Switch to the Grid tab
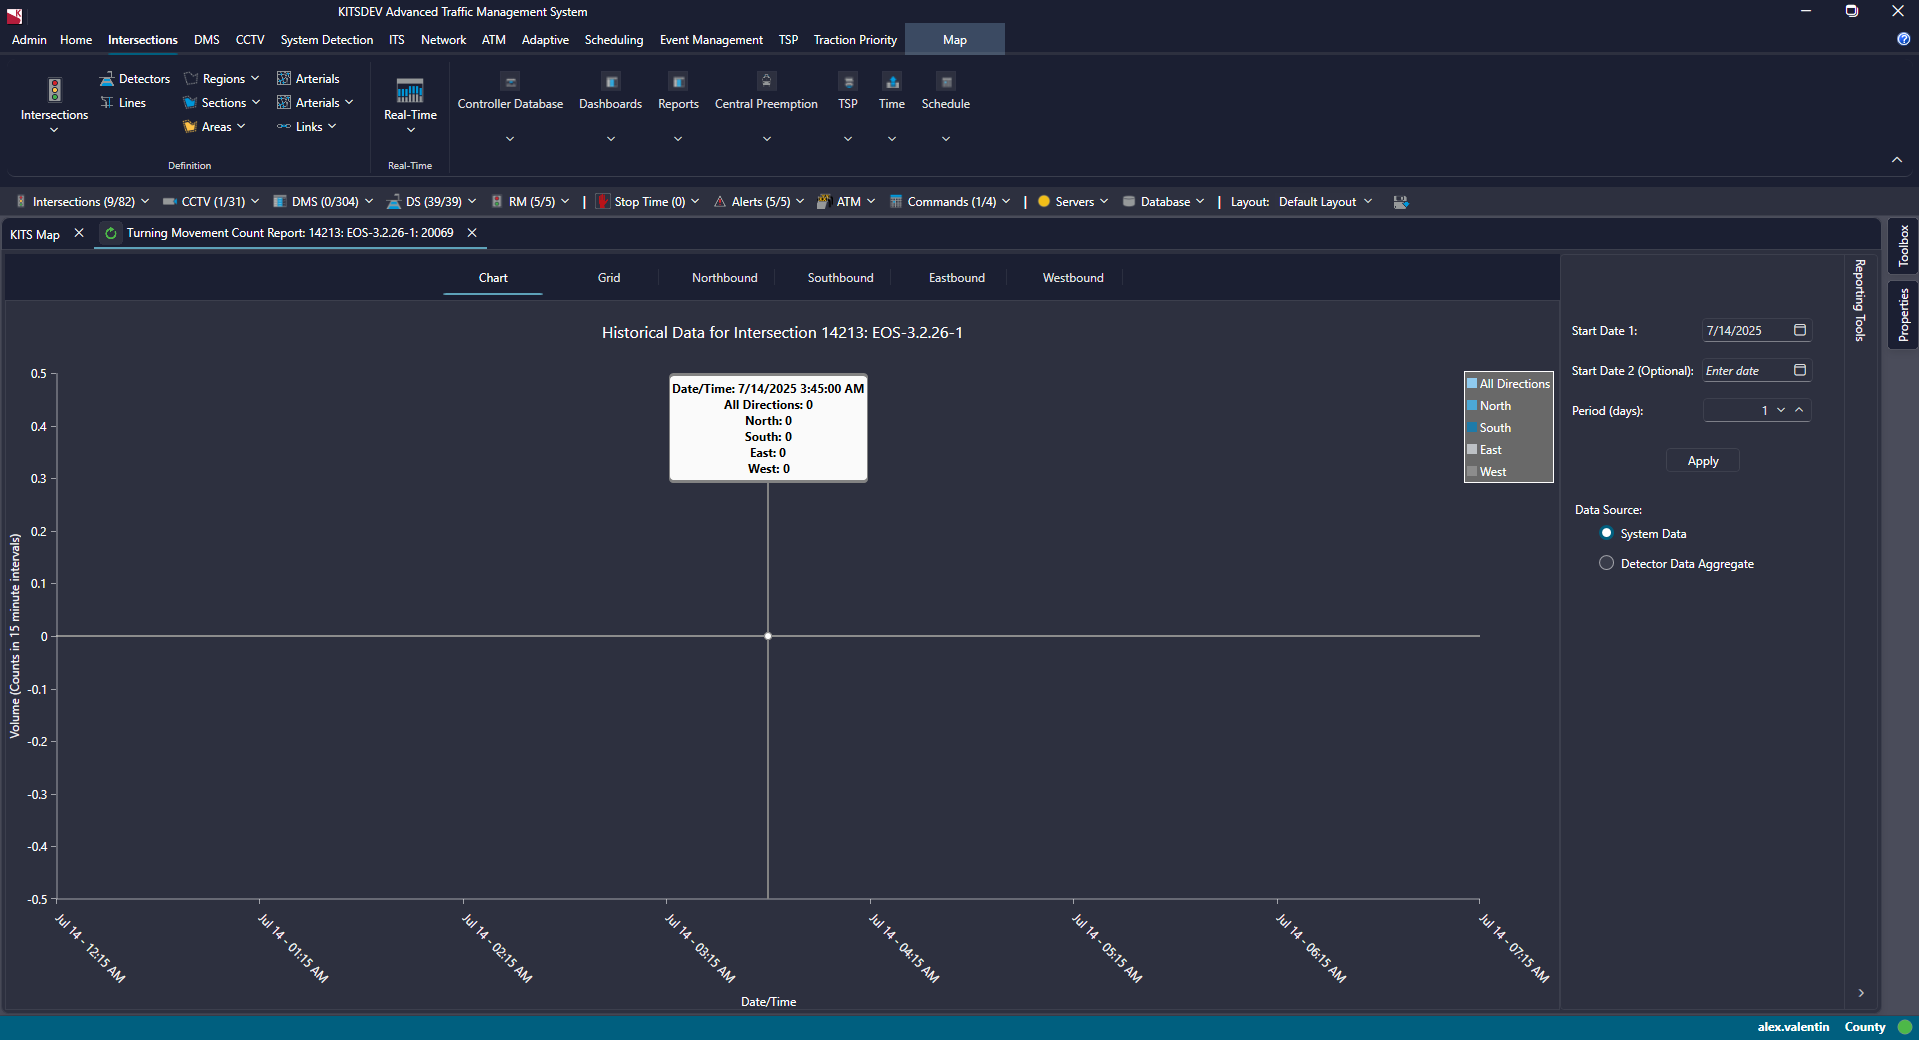 click(609, 278)
